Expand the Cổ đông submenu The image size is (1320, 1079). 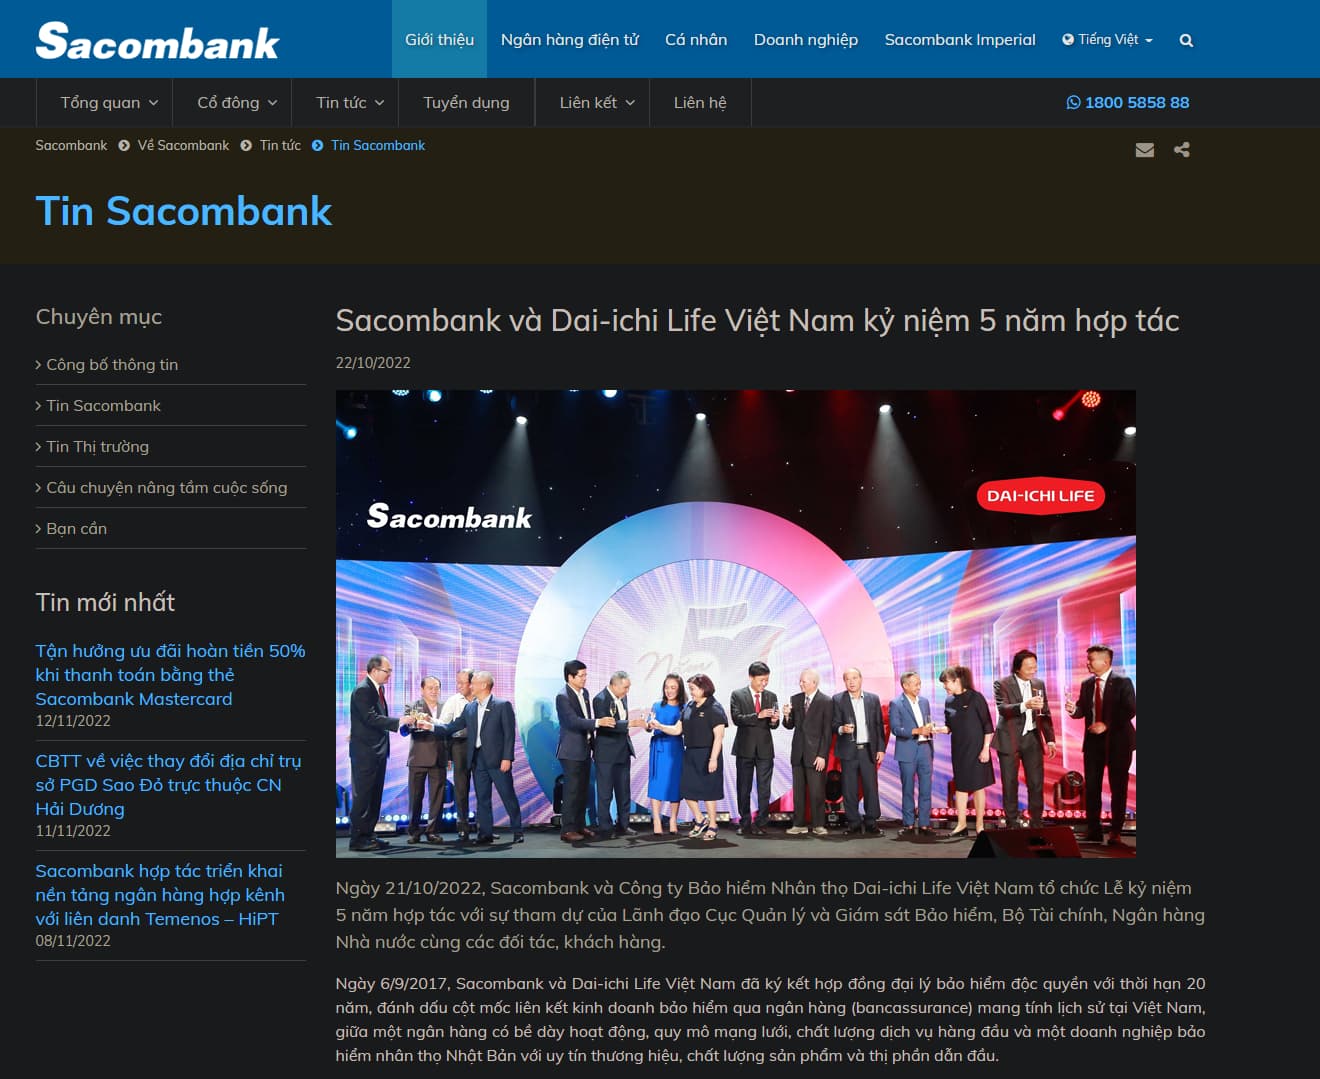237,102
